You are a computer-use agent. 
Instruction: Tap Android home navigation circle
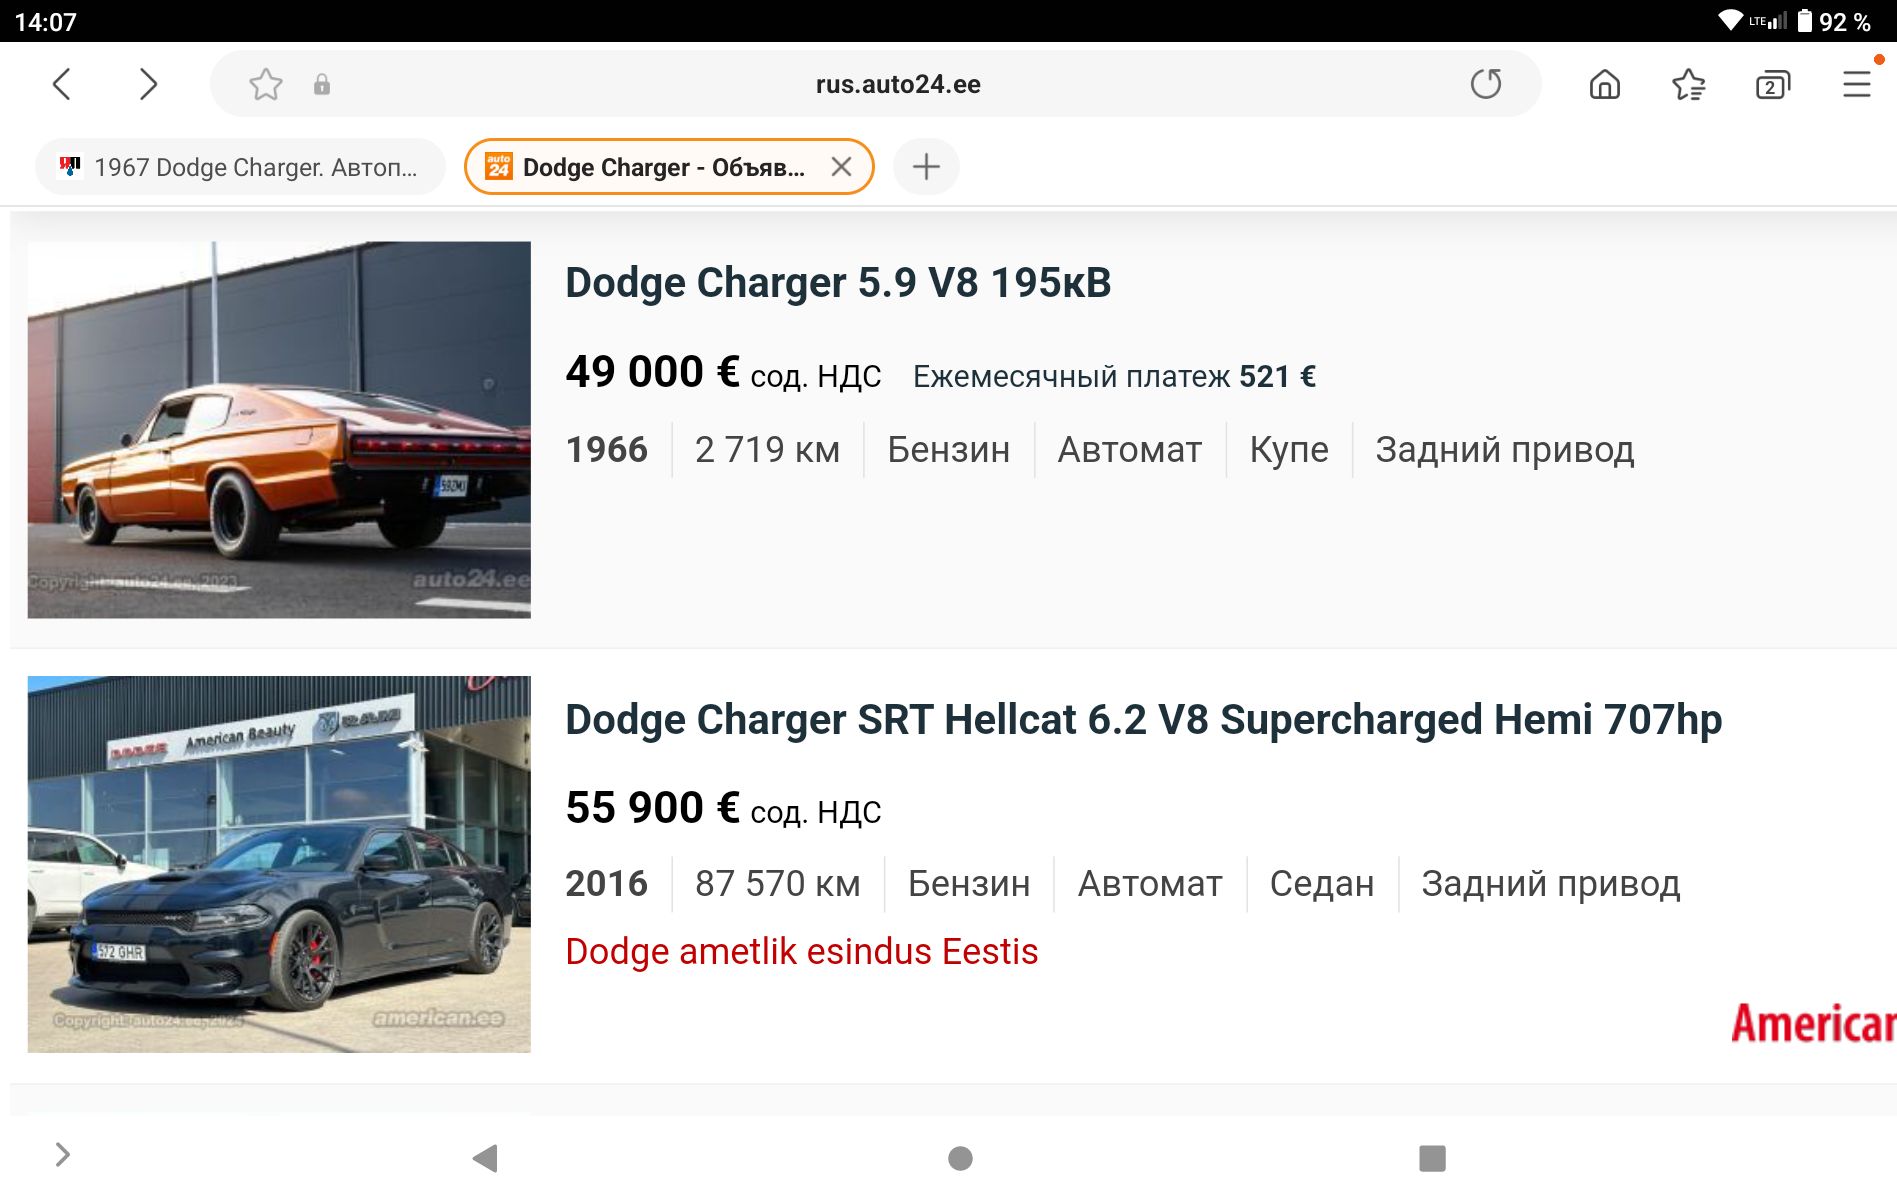(x=960, y=1158)
